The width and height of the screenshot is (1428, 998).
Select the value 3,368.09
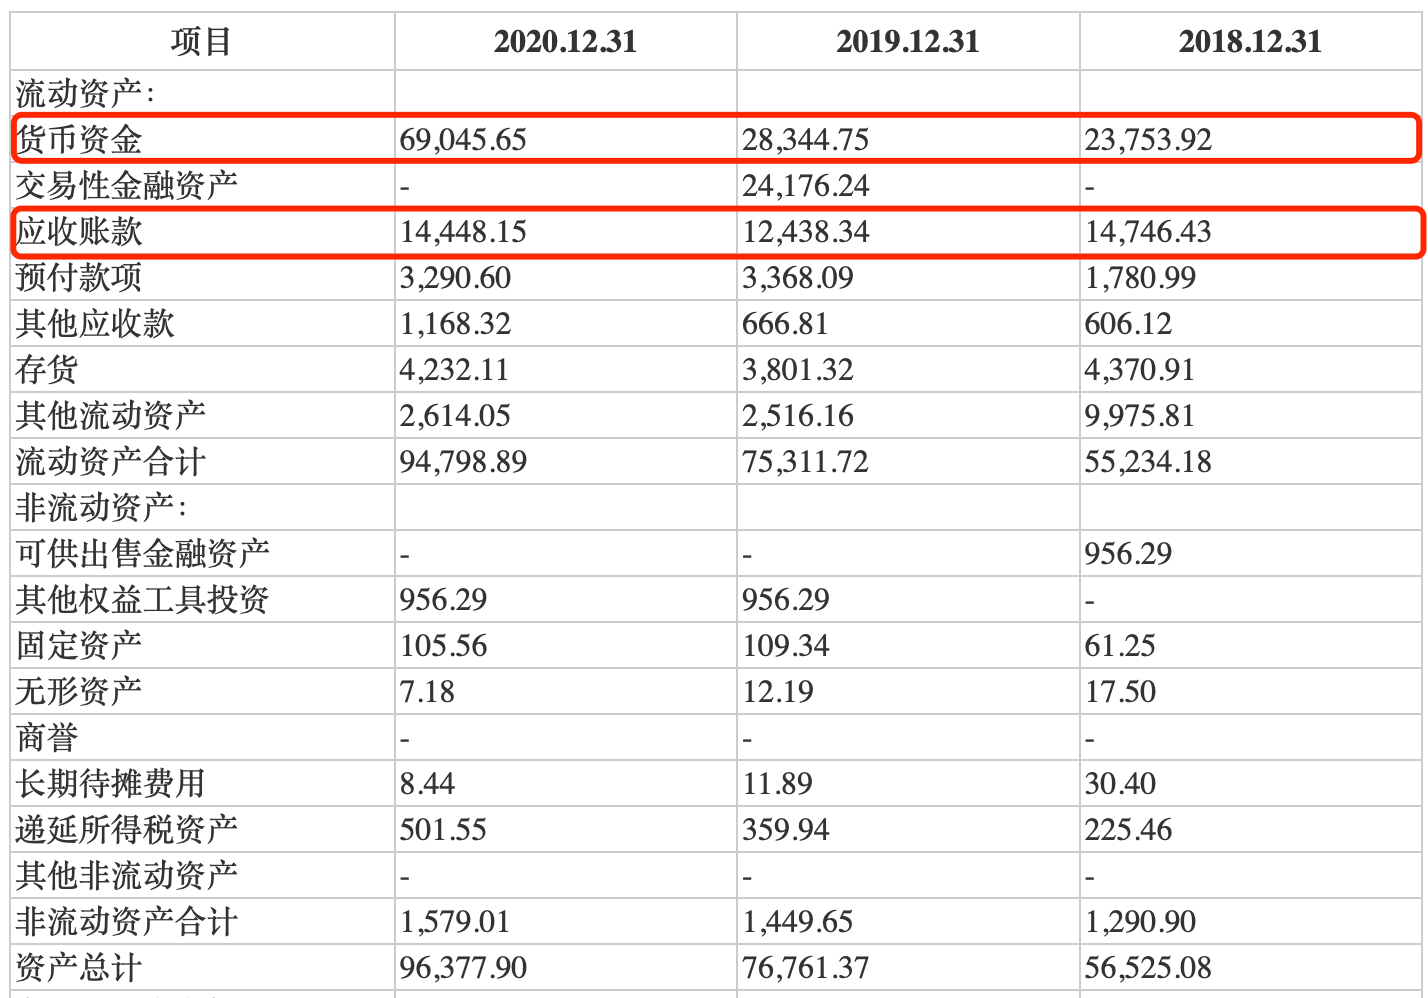(798, 277)
